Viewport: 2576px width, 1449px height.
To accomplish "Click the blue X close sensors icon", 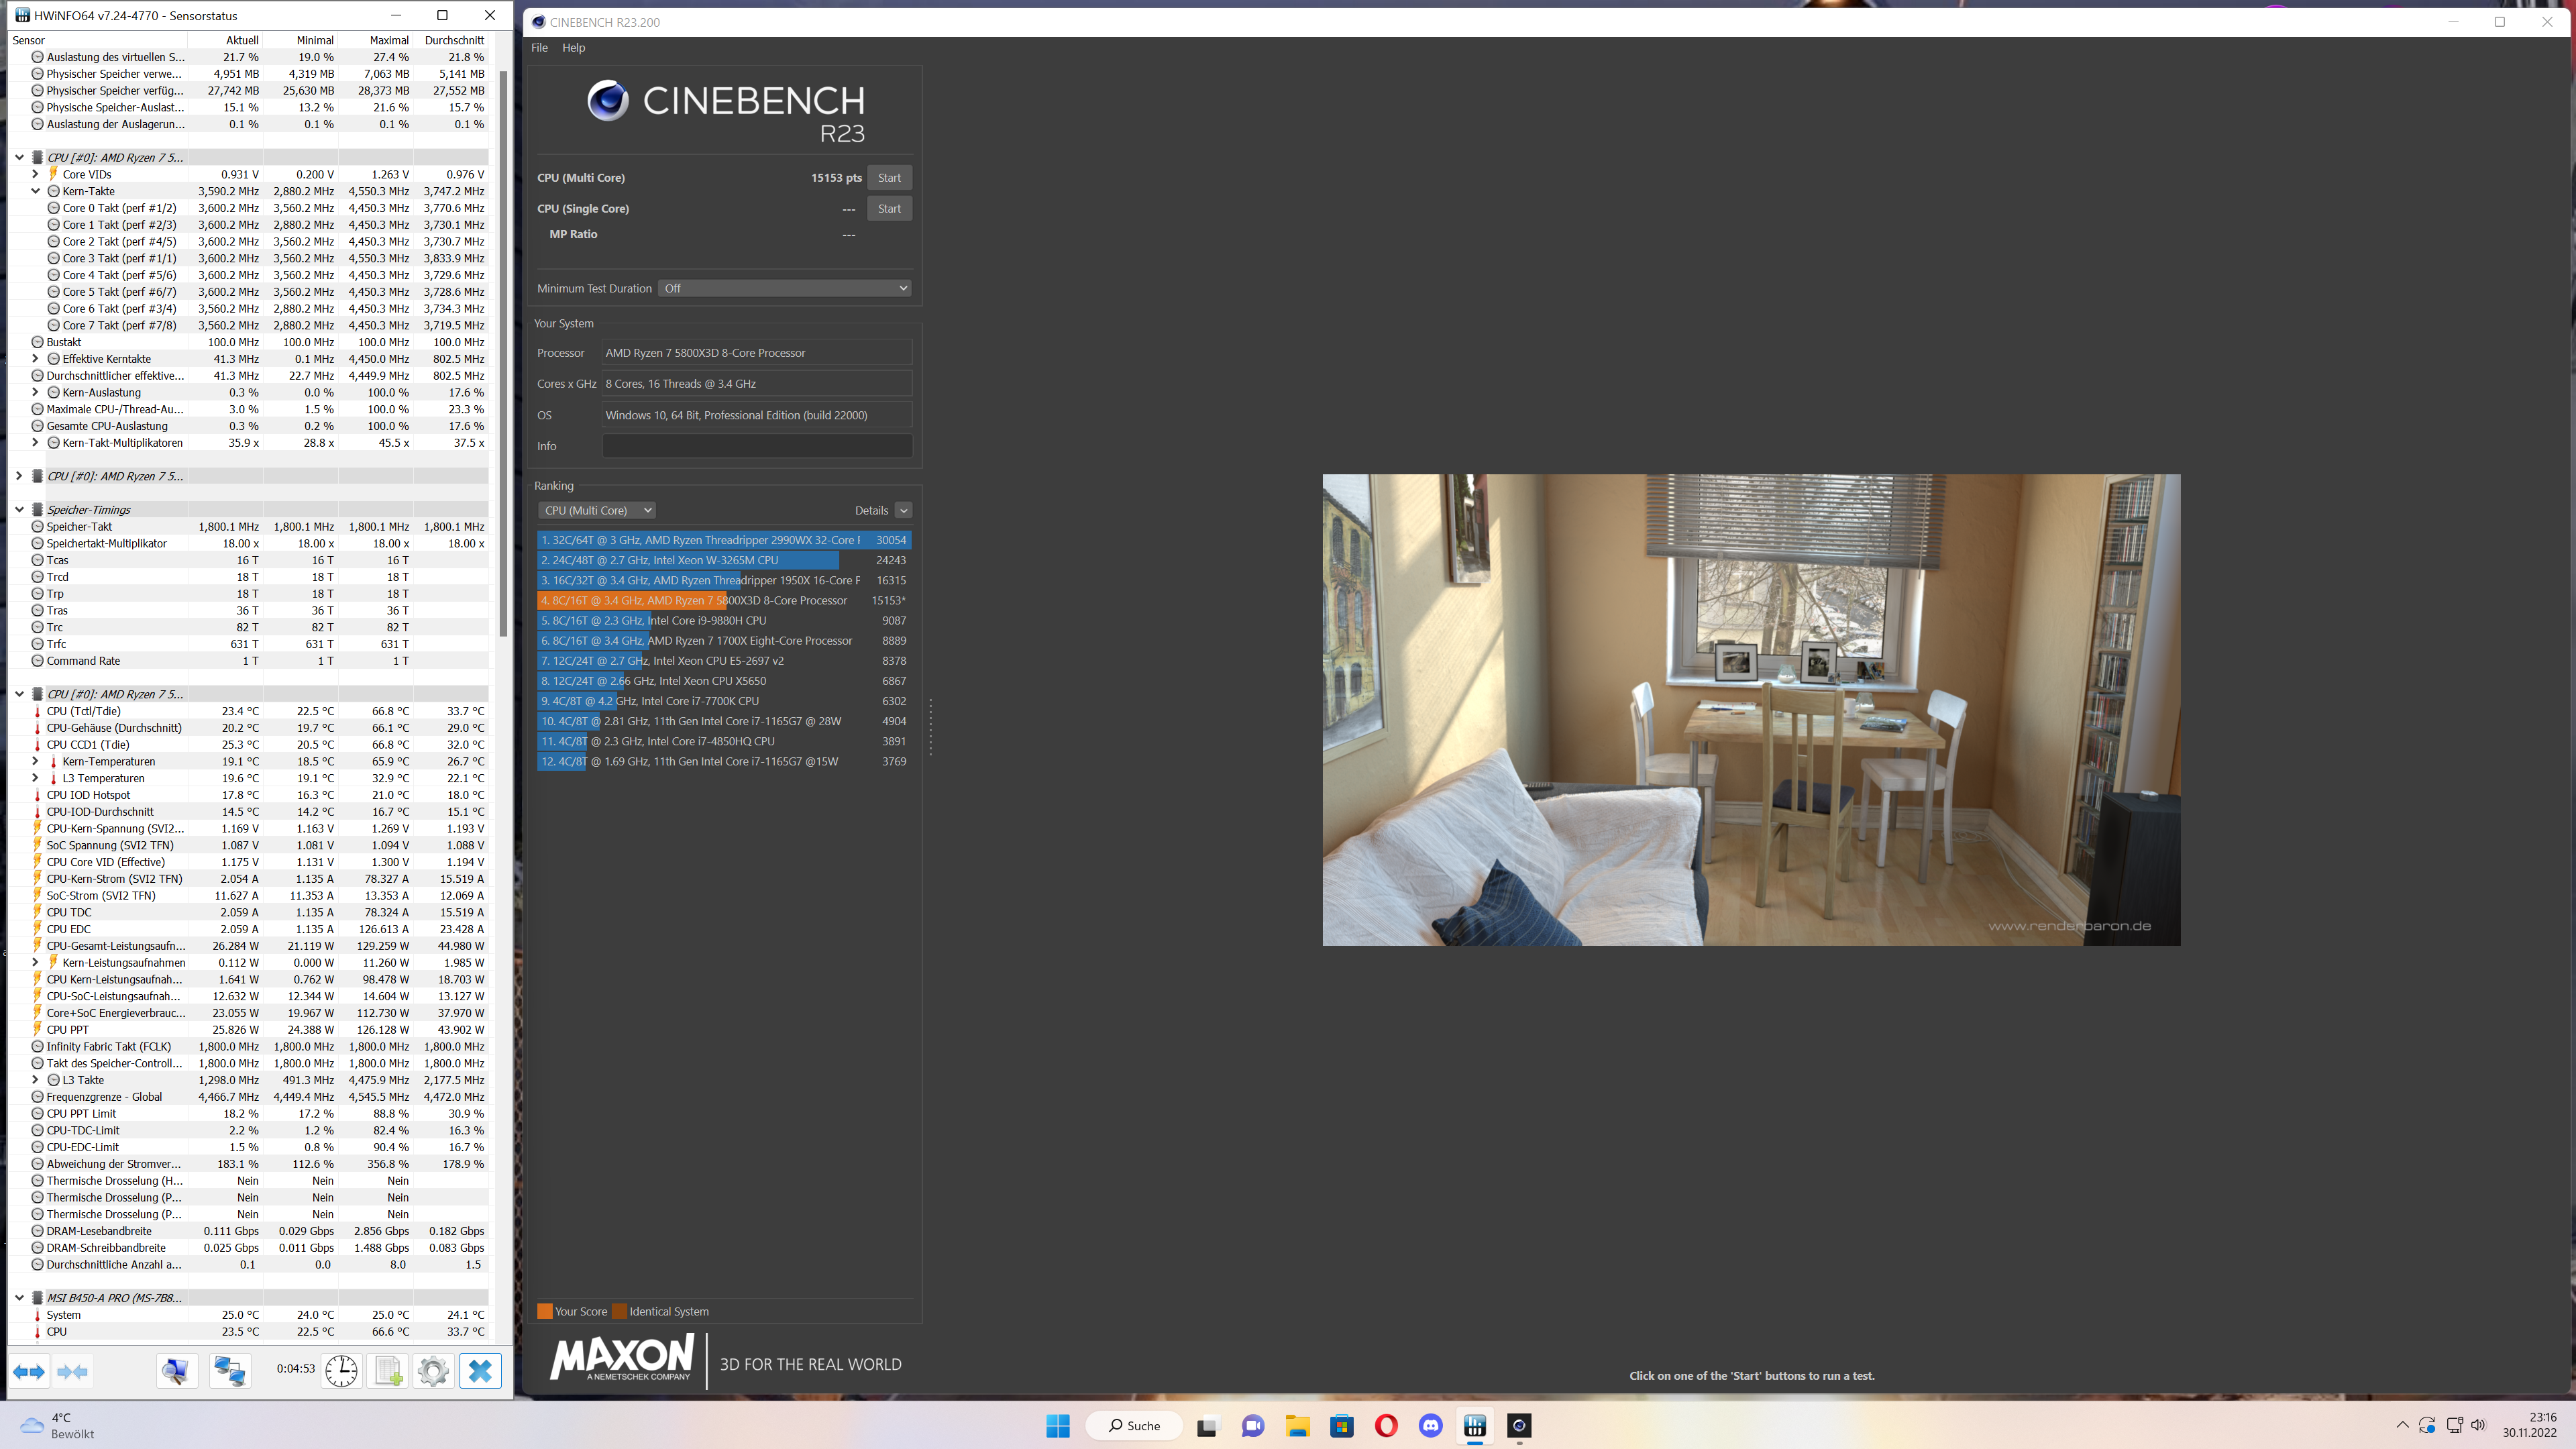I will [480, 1371].
